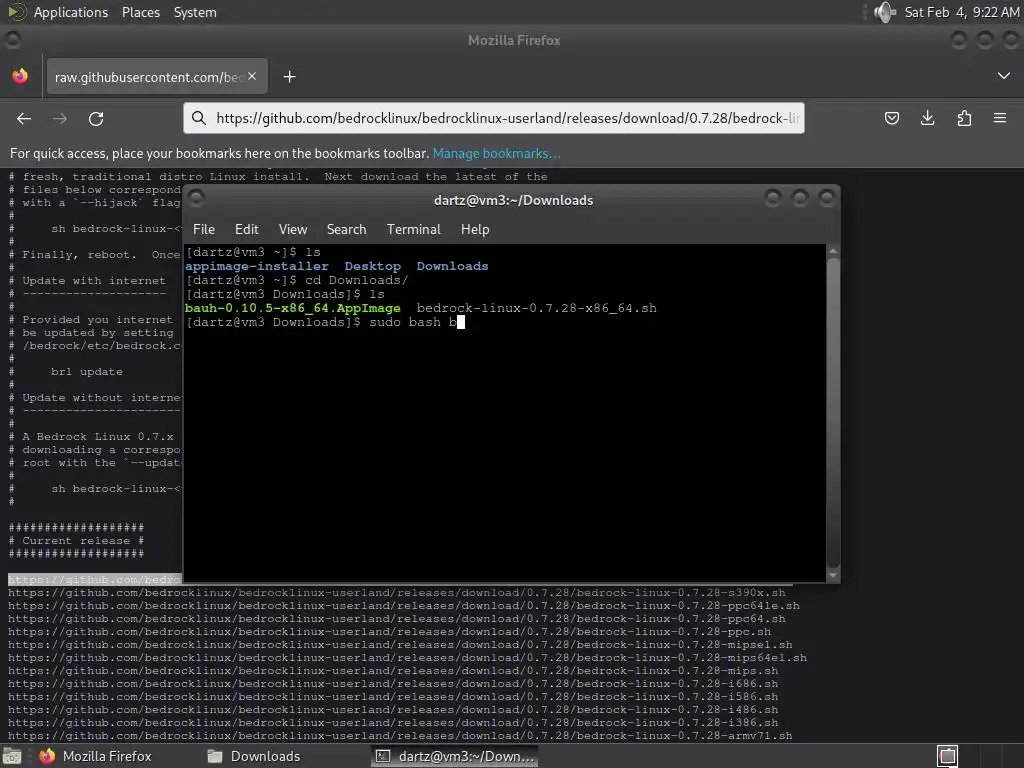Reload the page in Firefox

point(96,118)
